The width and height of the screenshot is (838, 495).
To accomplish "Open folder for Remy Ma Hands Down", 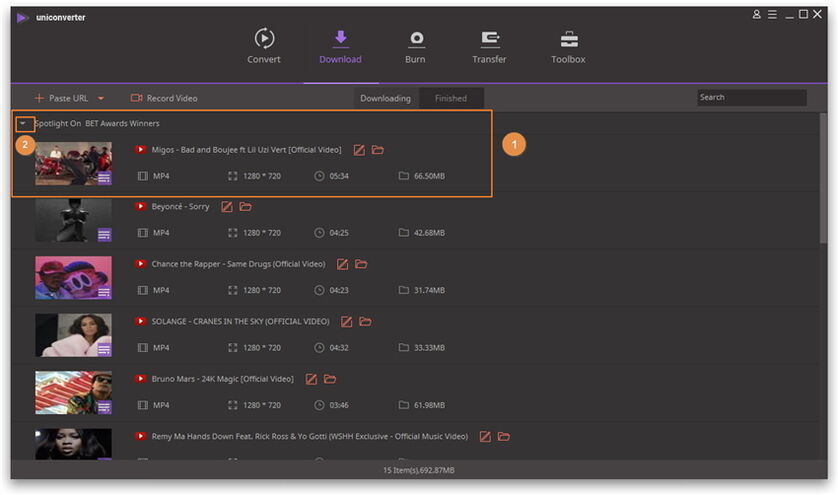I will [x=504, y=436].
